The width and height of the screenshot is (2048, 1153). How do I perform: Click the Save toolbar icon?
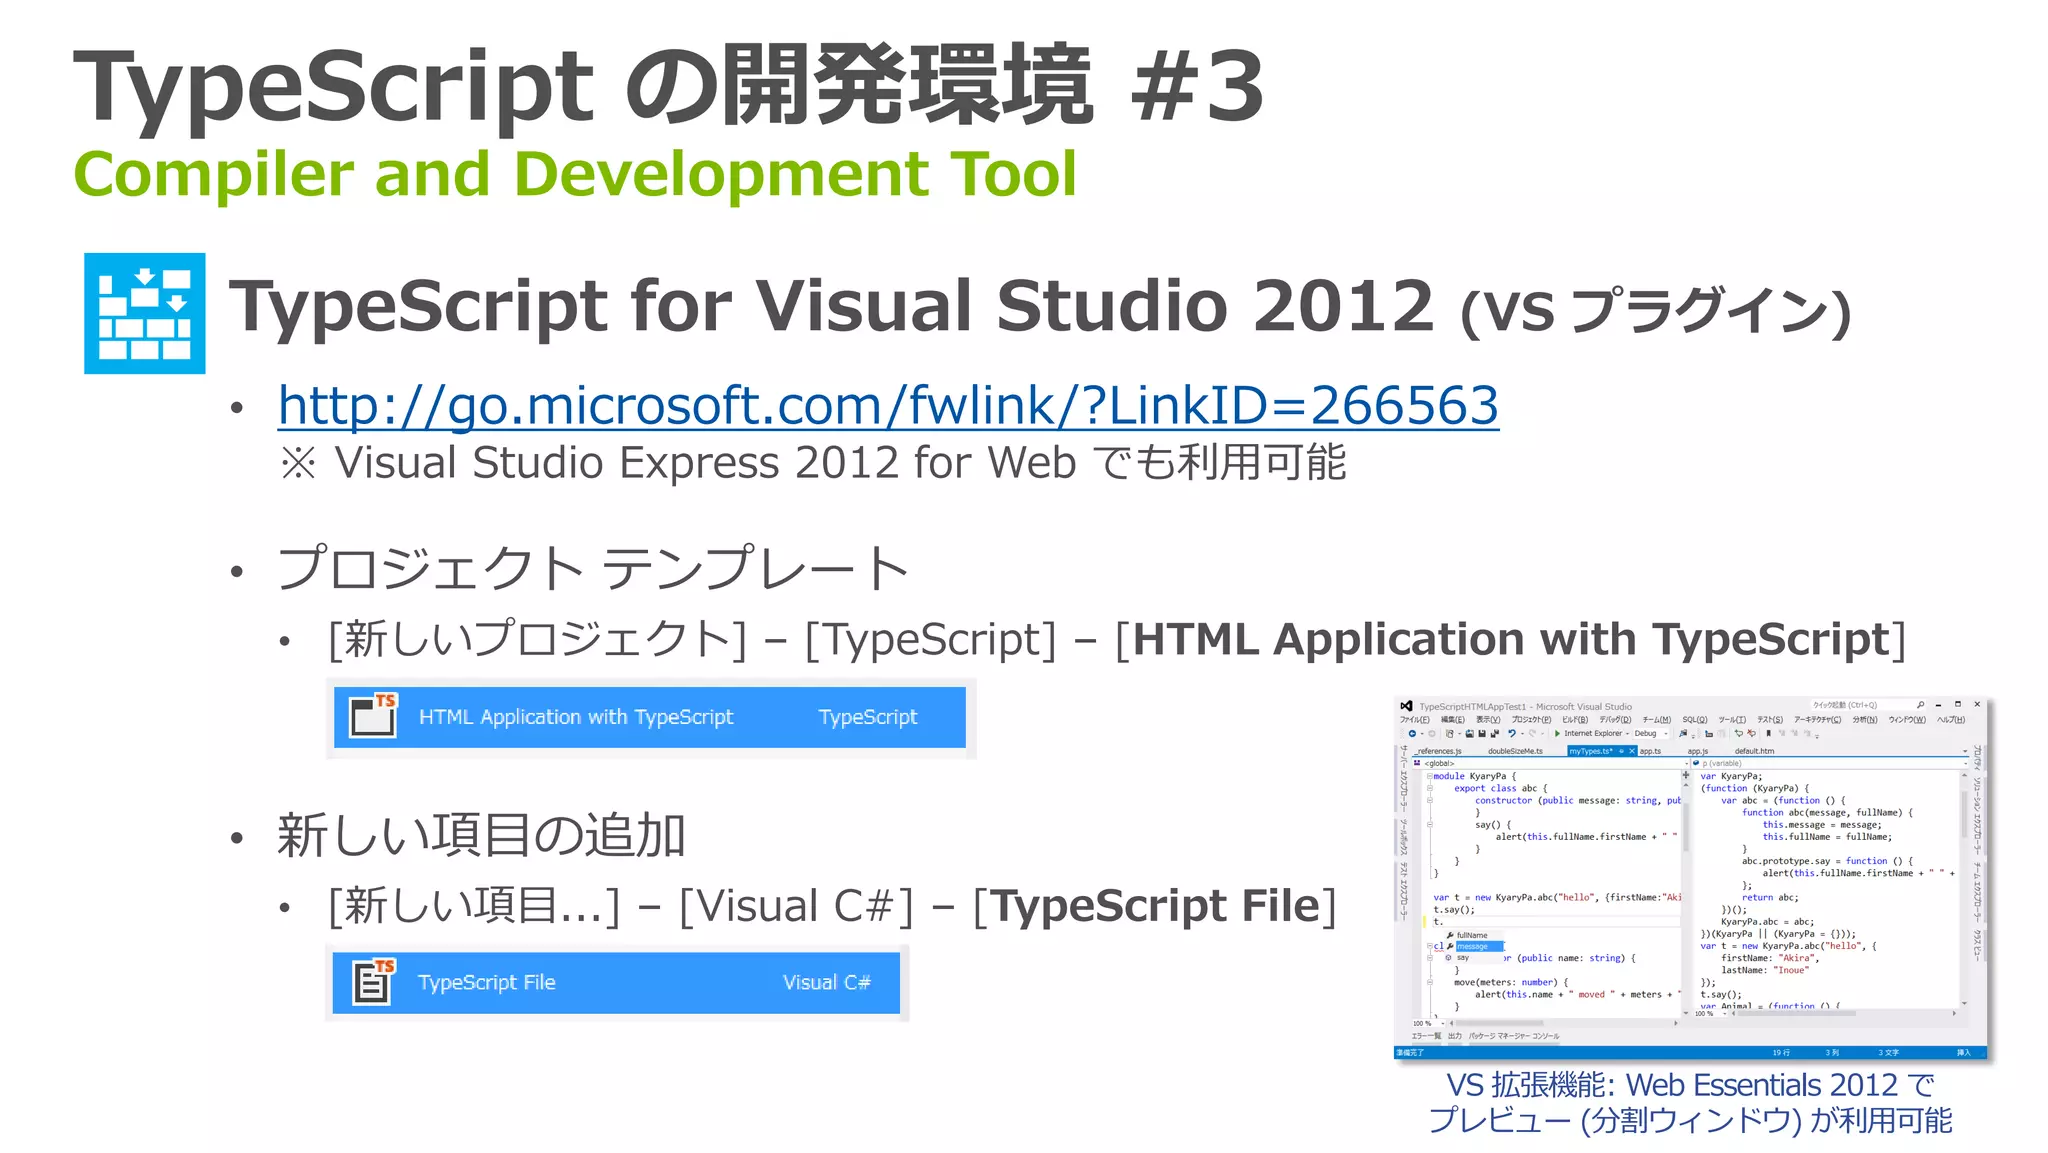(x=1482, y=733)
